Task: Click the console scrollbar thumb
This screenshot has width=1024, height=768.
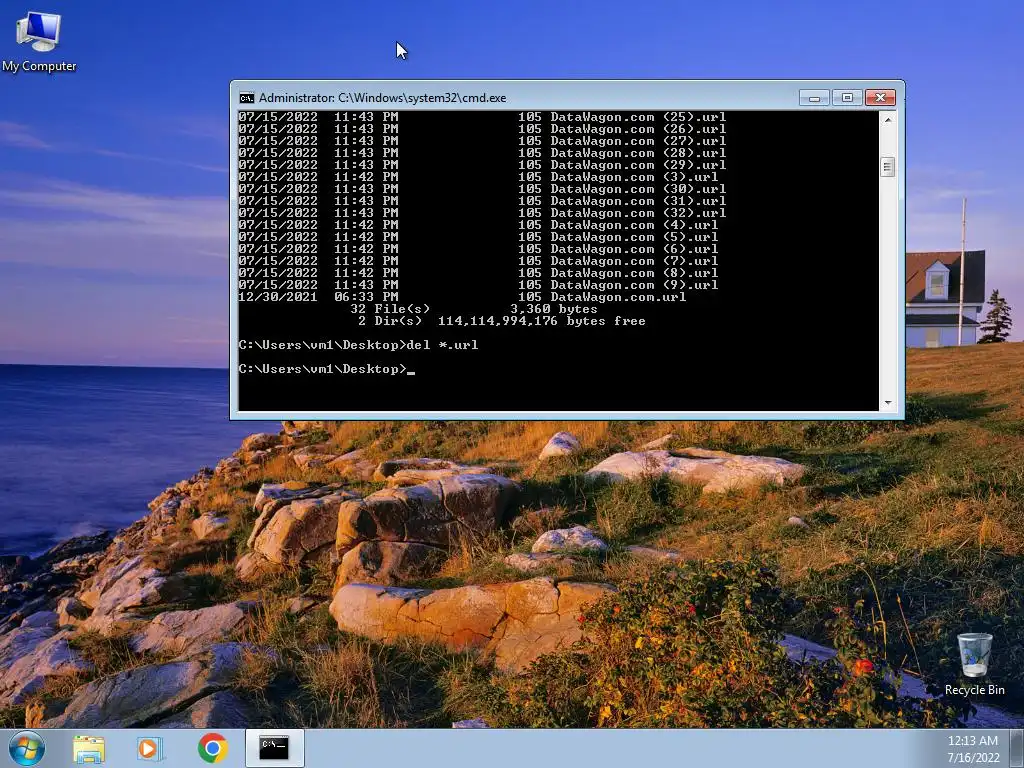Action: [888, 167]
